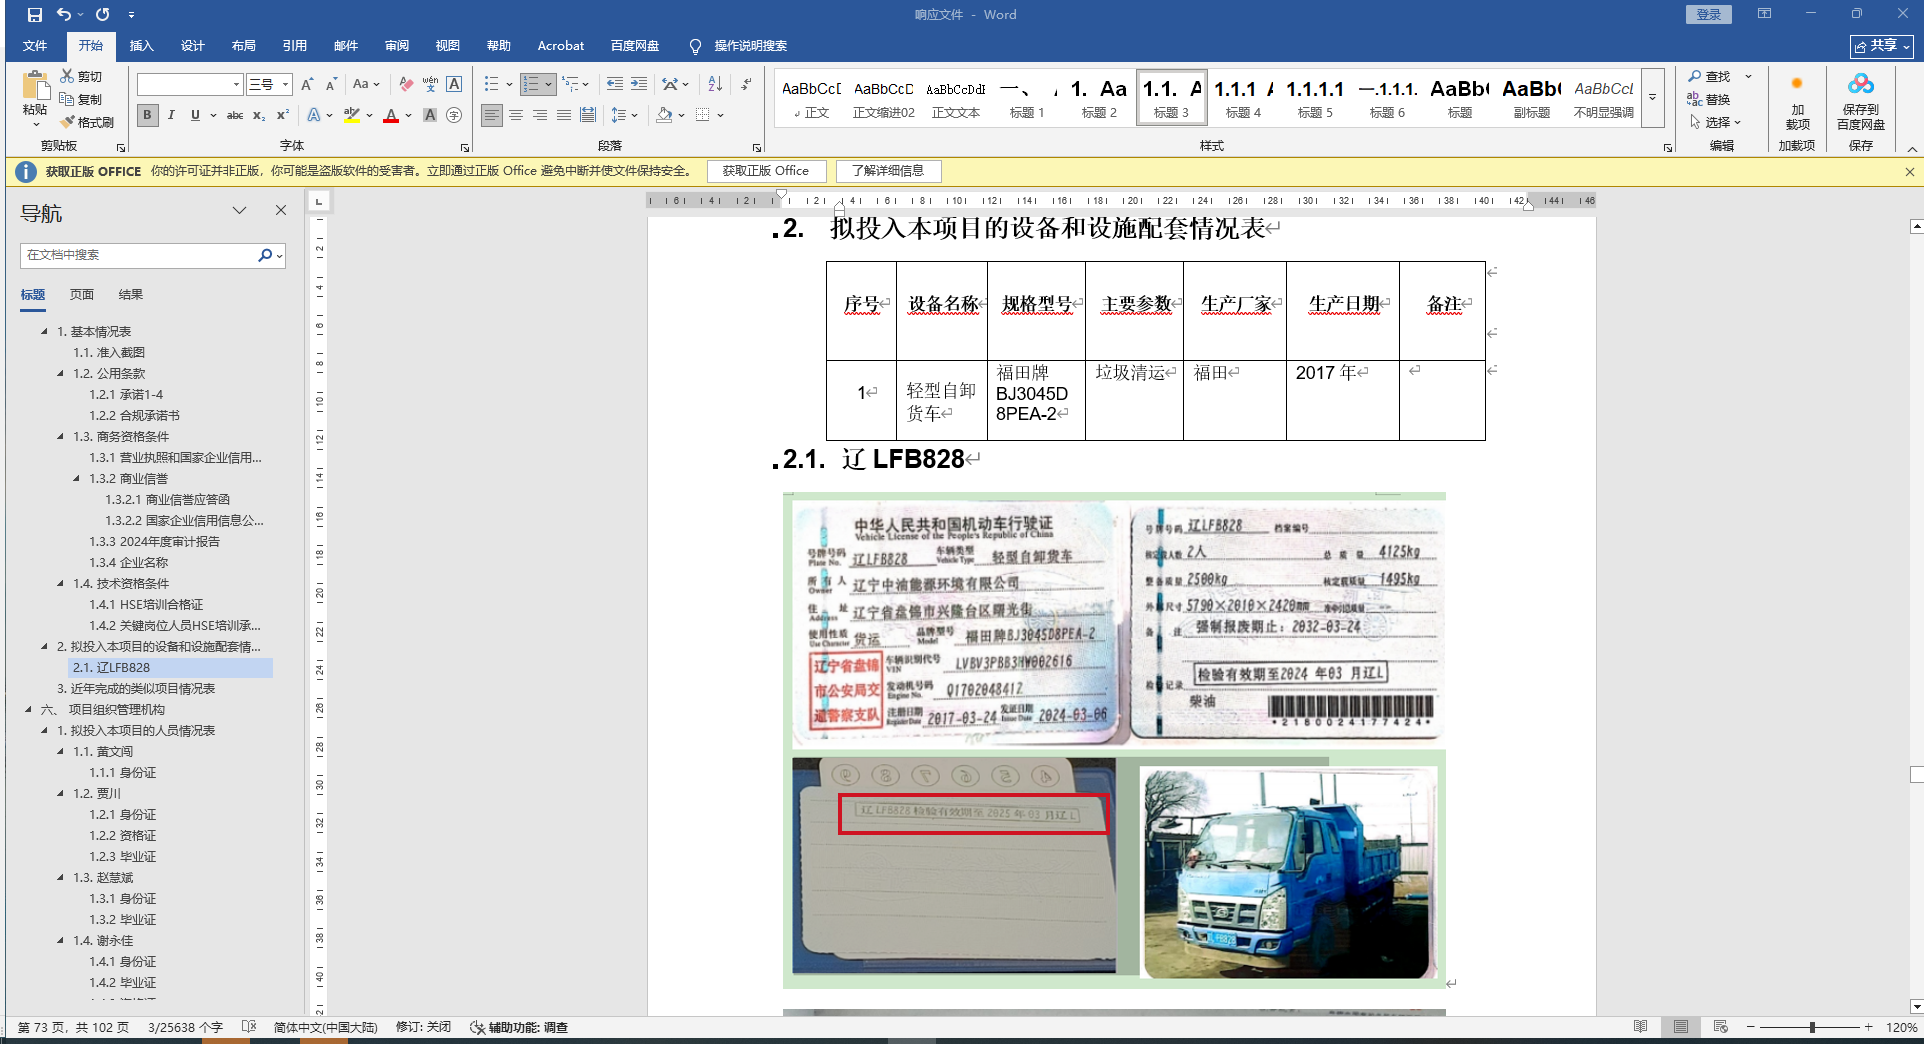The width and height of the screenshot is (1924, 1044).
Task: Apply the yellow text highlight color
Action: [351, 115]
